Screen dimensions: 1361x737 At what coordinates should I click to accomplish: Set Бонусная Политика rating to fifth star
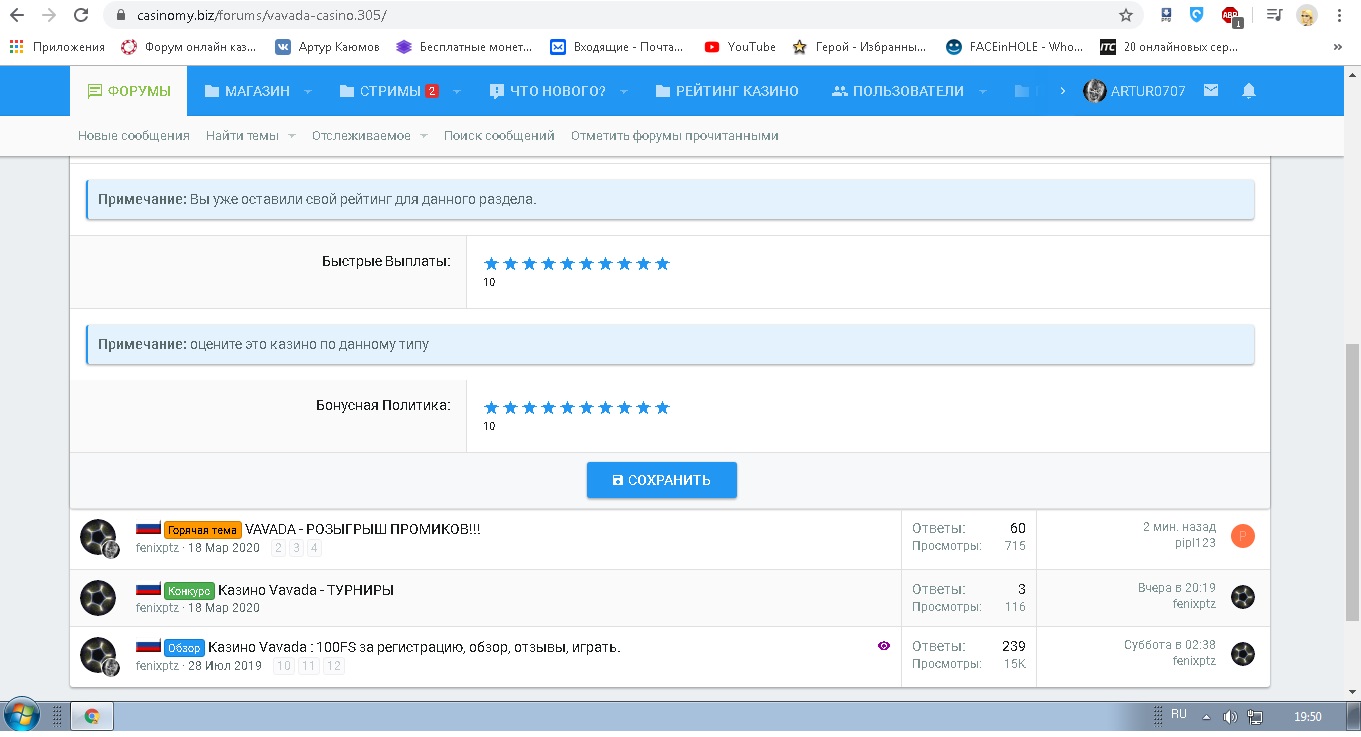567,408
